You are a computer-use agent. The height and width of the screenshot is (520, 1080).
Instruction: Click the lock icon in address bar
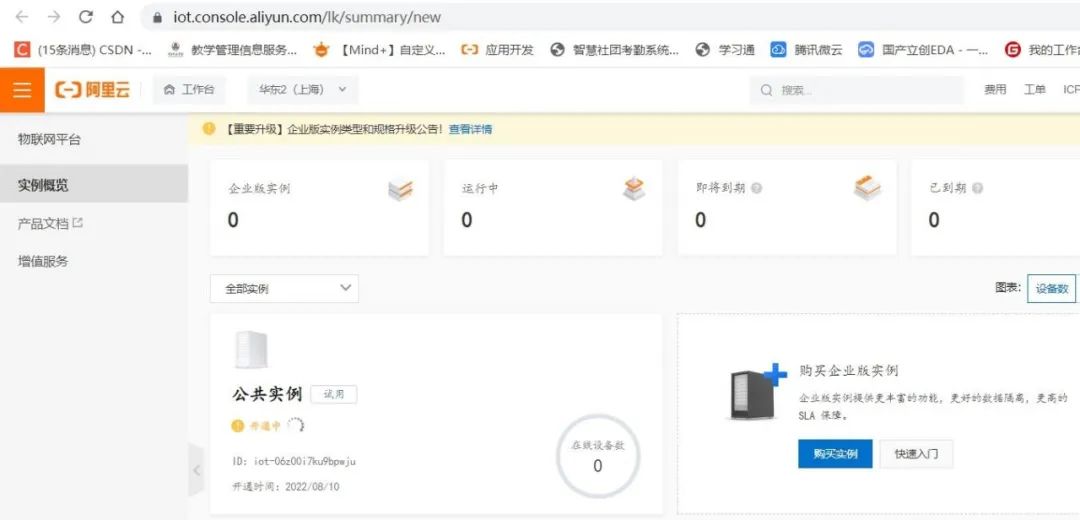pos(158,17)
